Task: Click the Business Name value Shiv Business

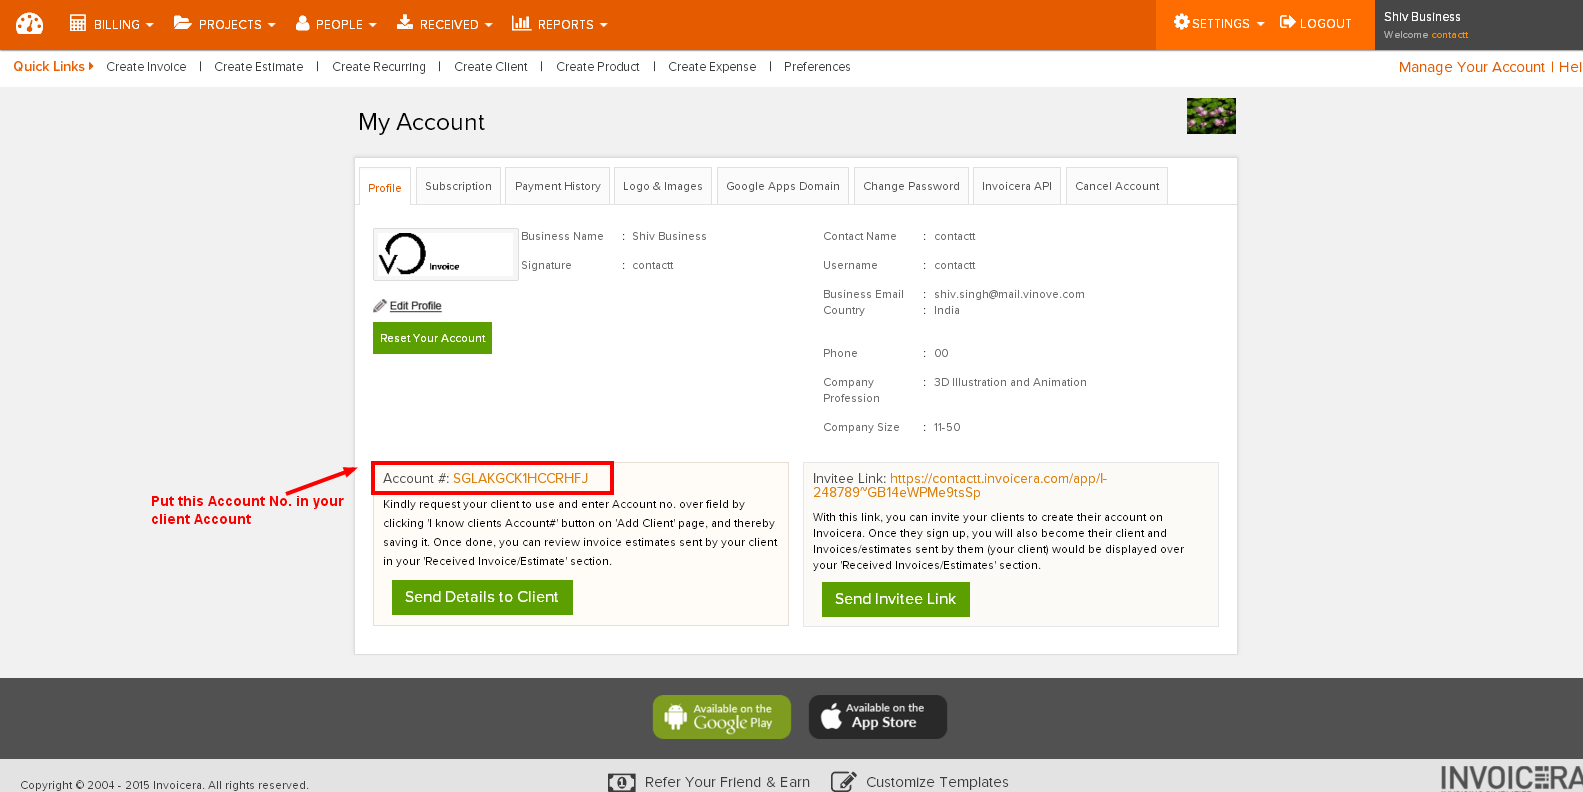Action: click(669, 236)
